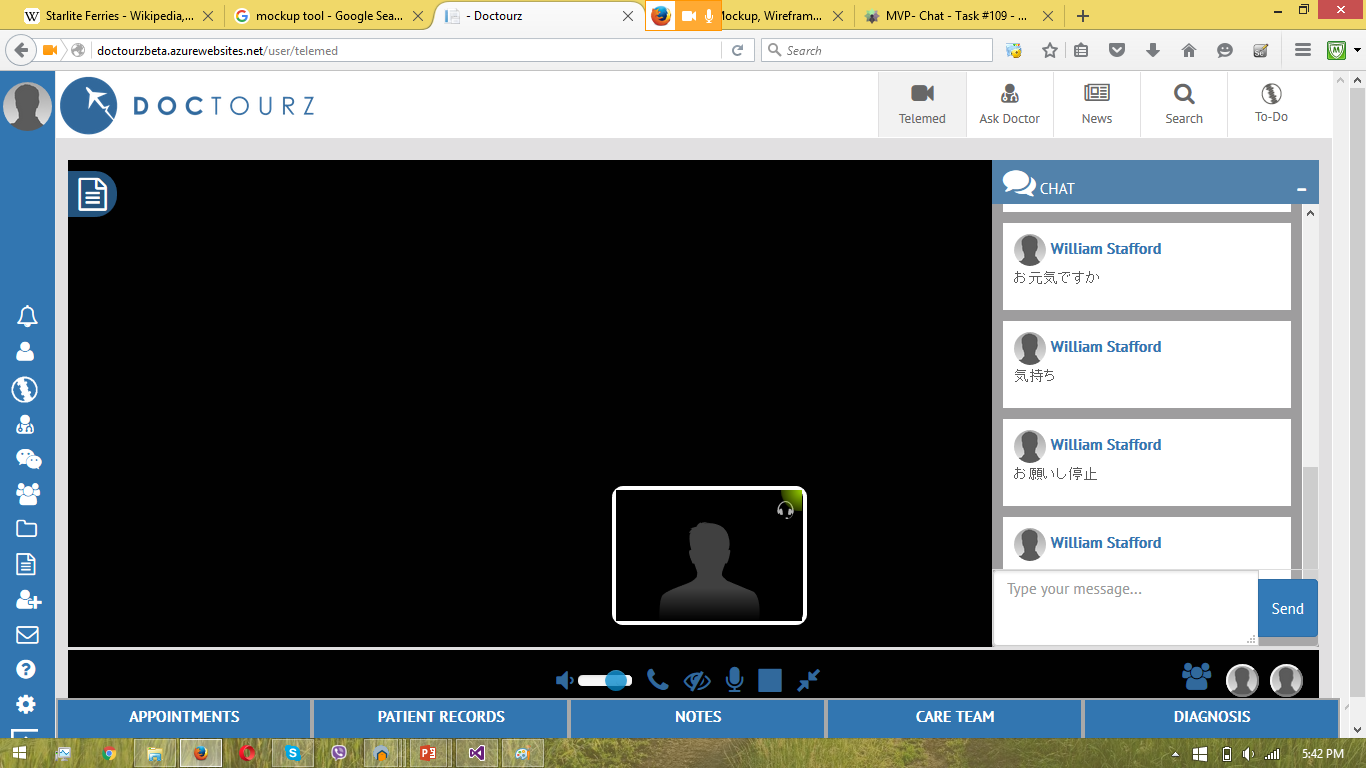Open PowerPoint from the taskbar
The image size is (1366, 768).
(x=430, y=753)
